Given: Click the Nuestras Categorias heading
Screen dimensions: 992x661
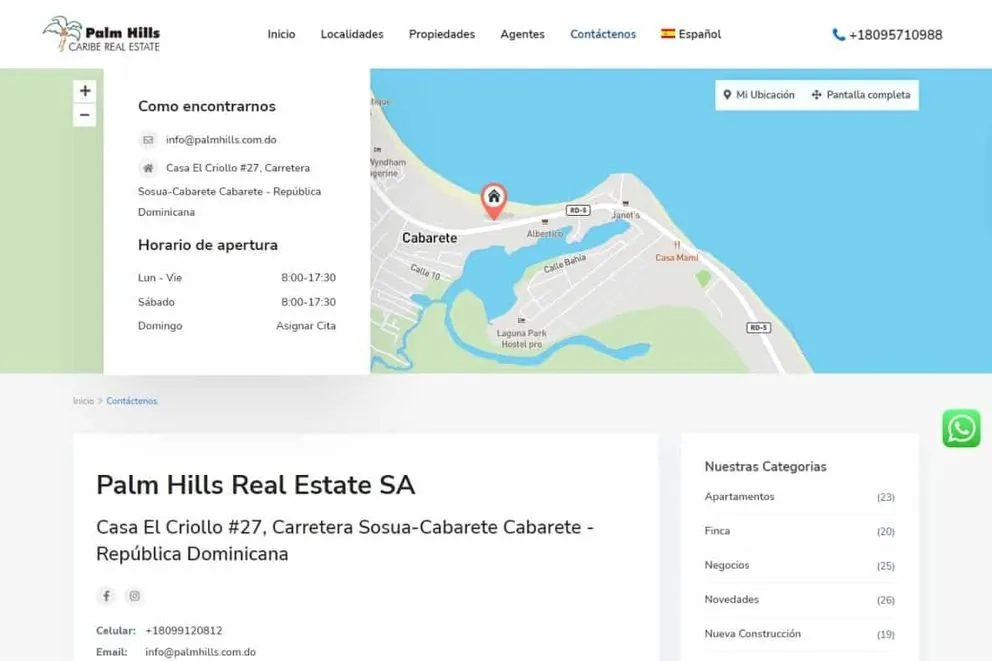Looking at the screenshot, I should click(766, 467).
